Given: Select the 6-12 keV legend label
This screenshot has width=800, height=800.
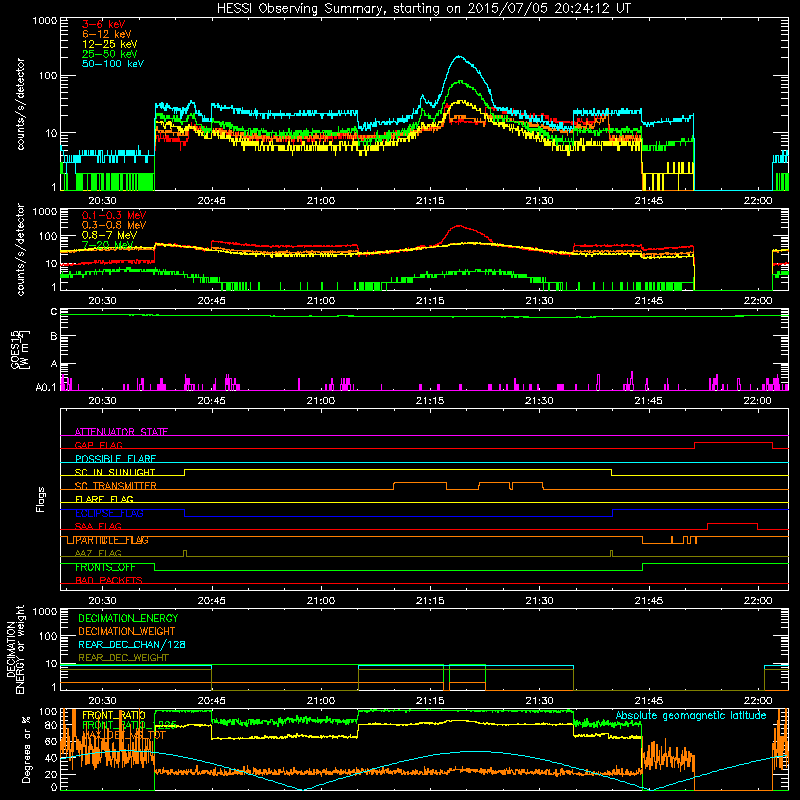Looking at the screenshot, I should pos(106,34).
